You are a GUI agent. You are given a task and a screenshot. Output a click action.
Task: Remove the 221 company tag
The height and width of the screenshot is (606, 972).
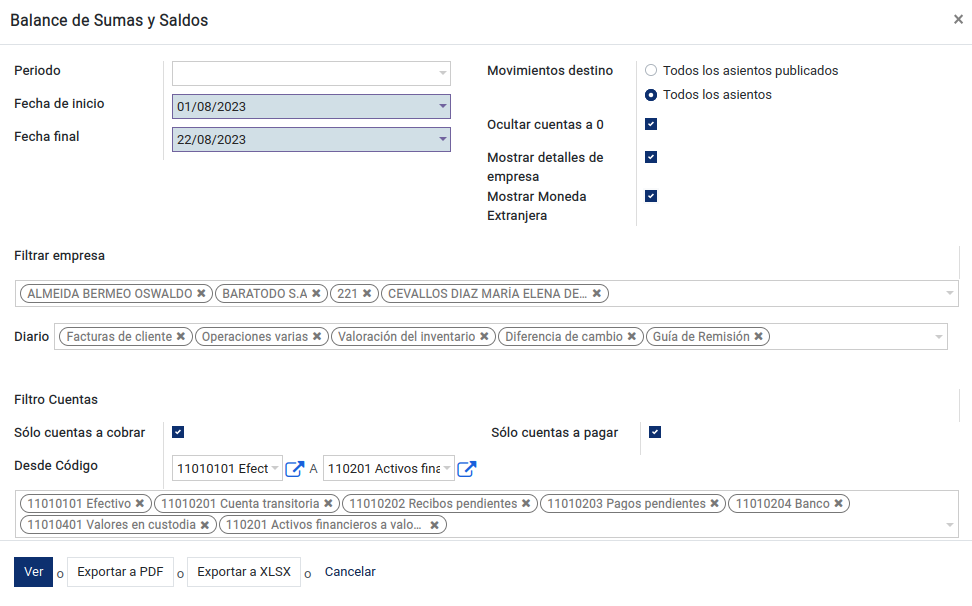[x=367, y=294]
